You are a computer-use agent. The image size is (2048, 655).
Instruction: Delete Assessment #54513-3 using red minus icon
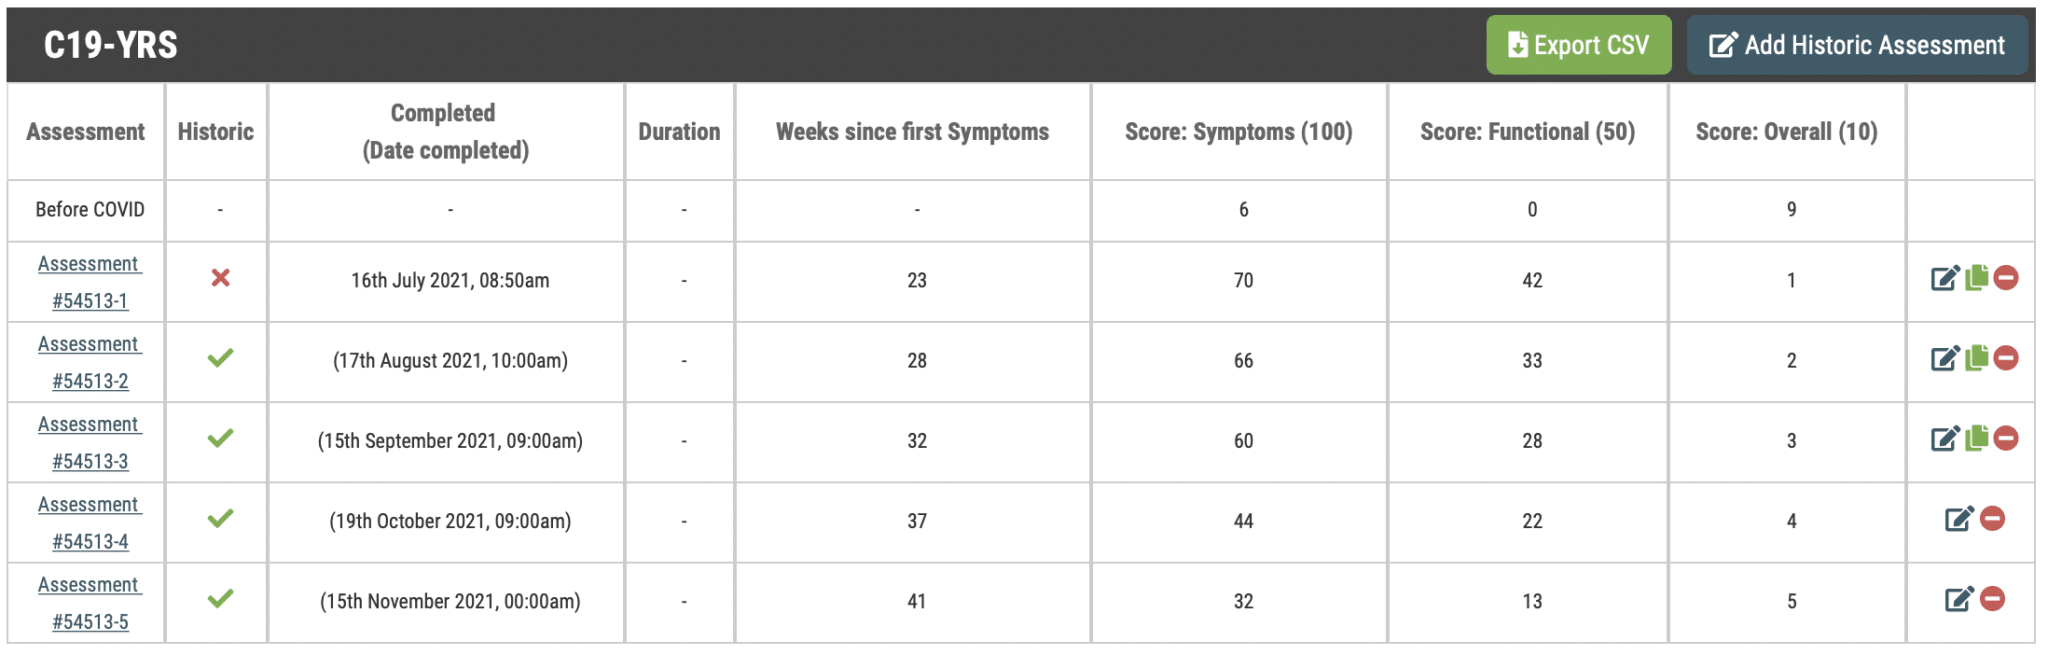click(x=2006, y=438)
